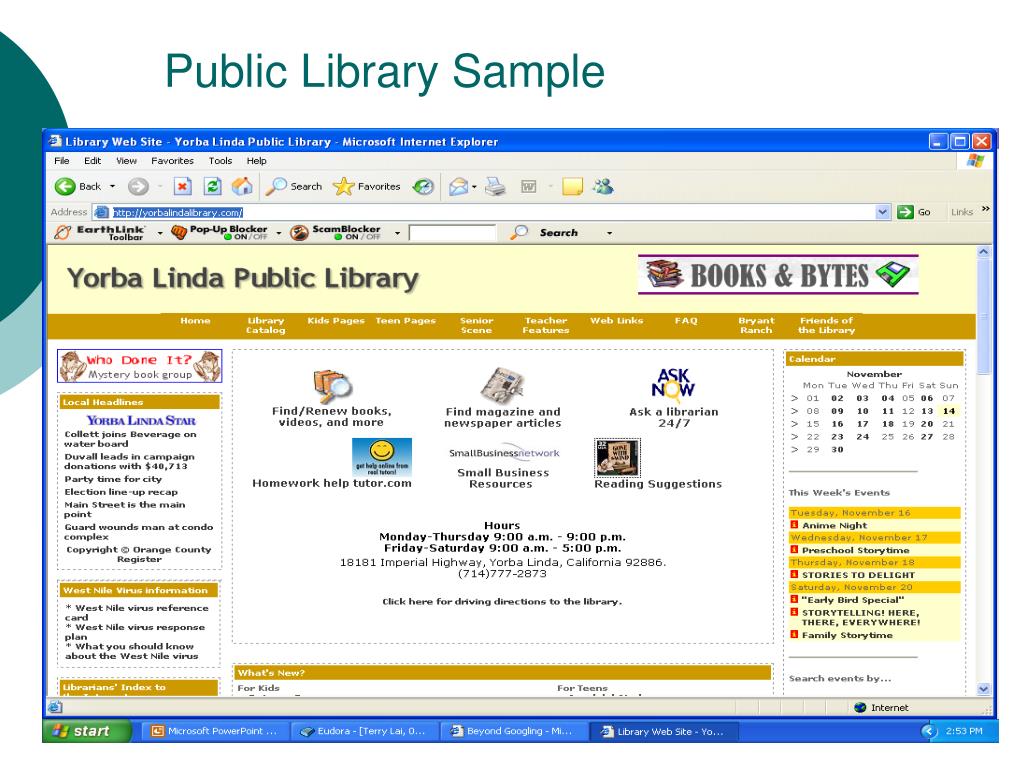This screenshot has height=768, width=1024.
Task: Click the green Go arrow button
Action: click(905, 212)
